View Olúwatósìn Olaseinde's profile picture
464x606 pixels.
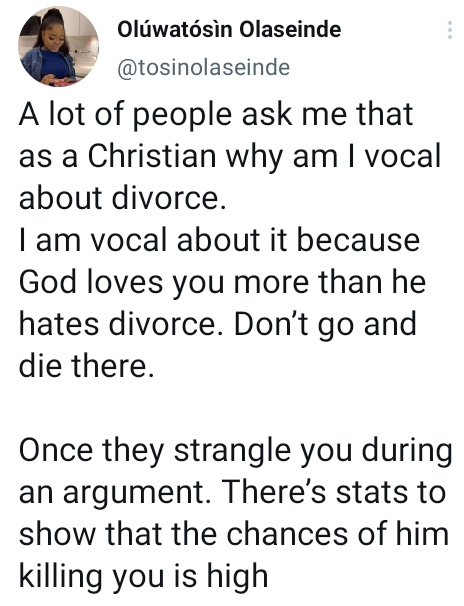(x=59, y=47)
